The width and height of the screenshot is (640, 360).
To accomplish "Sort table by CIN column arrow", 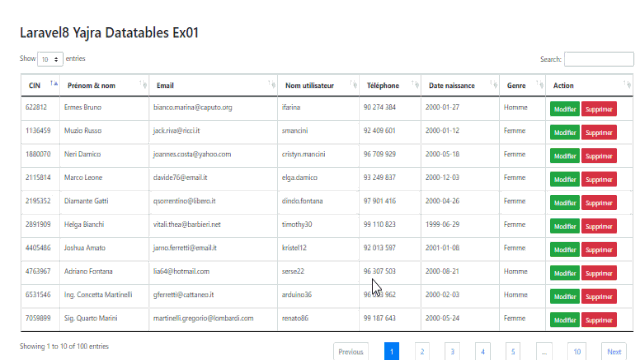I will [x=54, y=84].
